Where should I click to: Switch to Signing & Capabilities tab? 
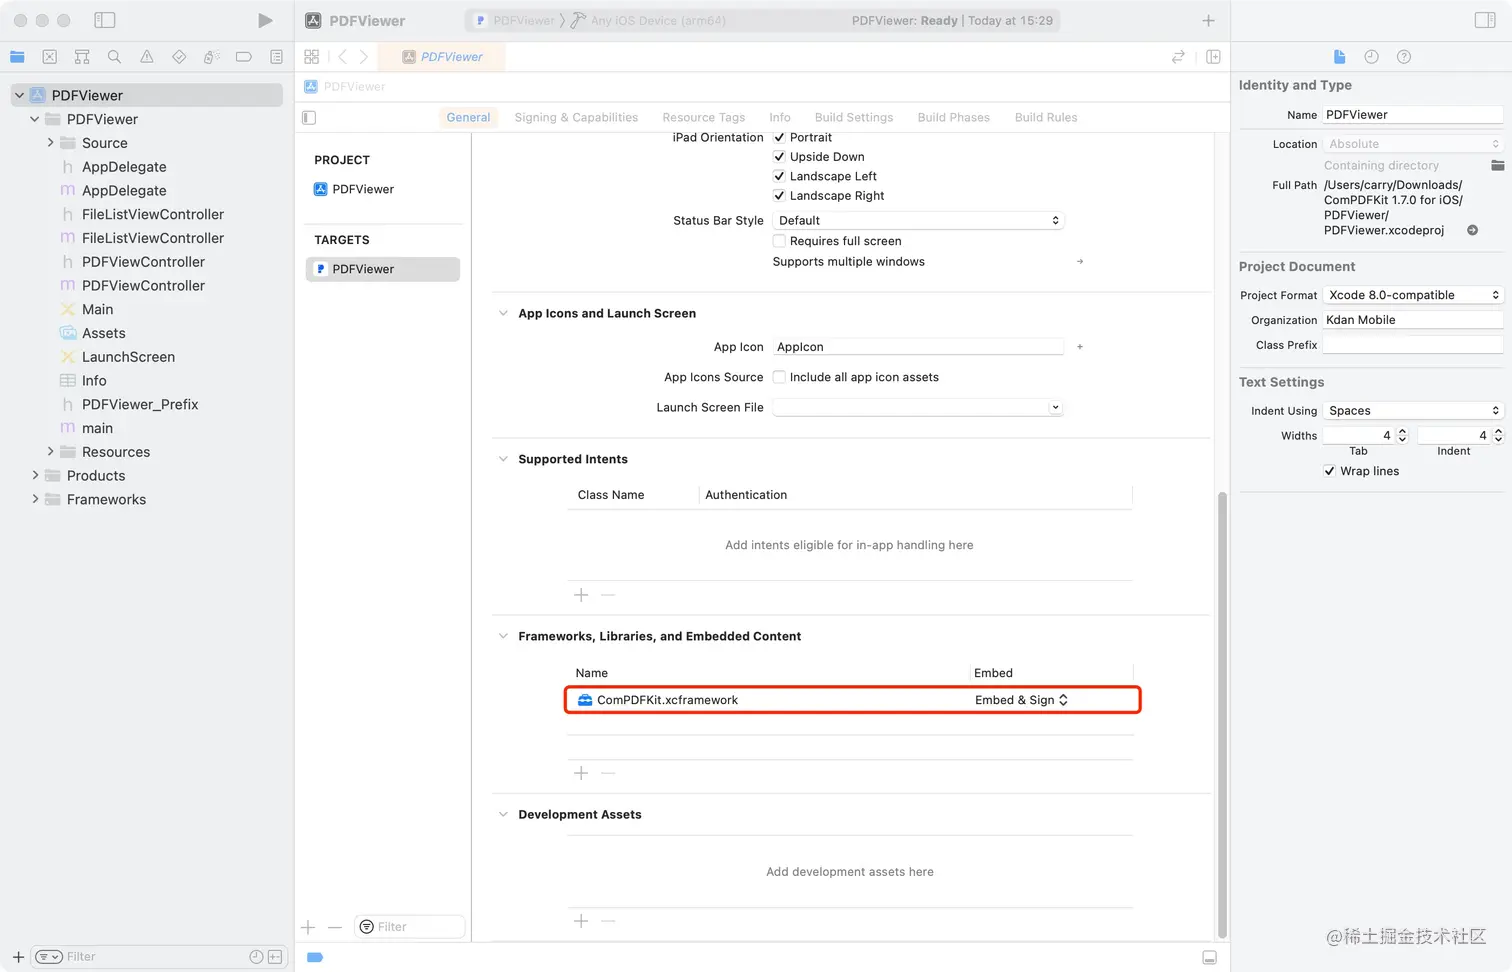click(x=576, y=117)
